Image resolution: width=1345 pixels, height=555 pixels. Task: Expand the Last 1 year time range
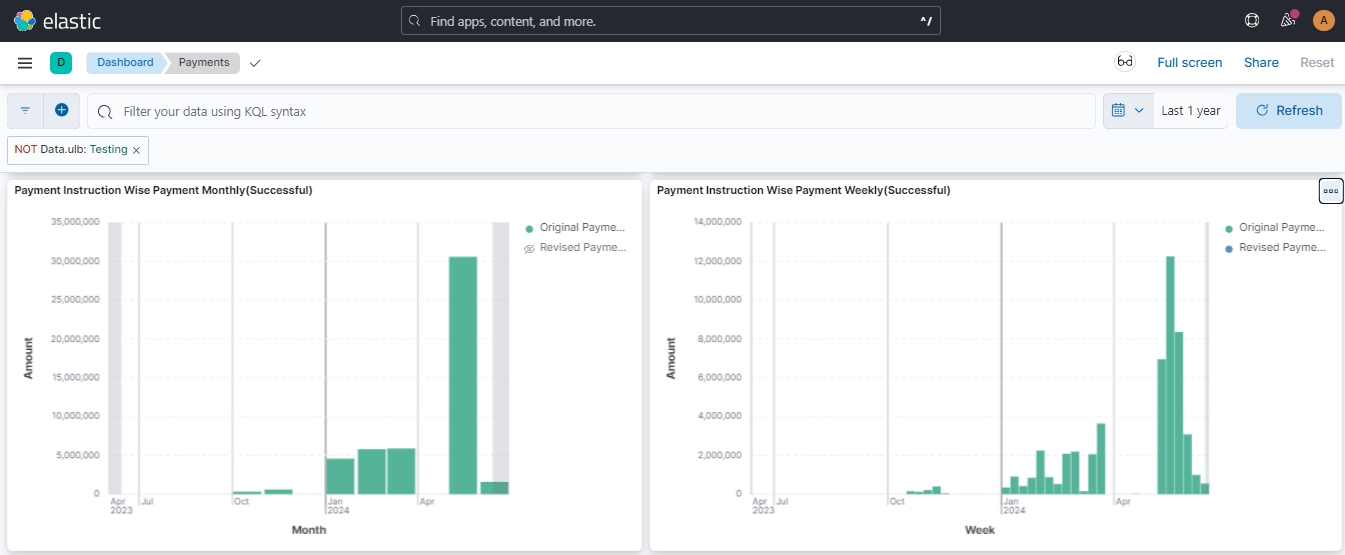coord(1190,111)
